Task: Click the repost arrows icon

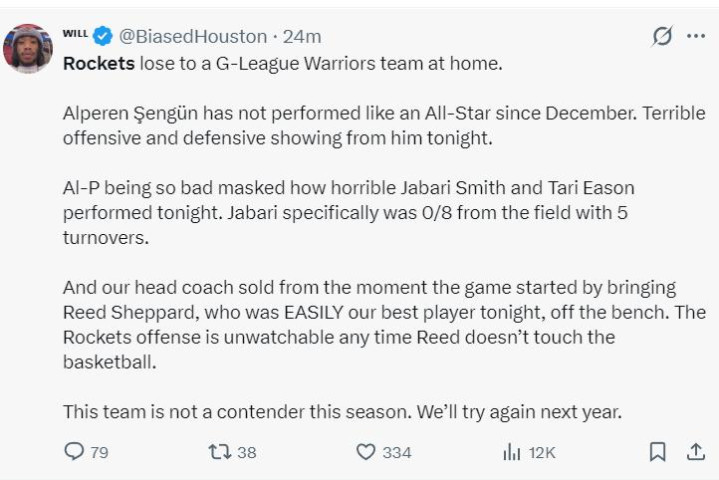Action: coord(218,452)
